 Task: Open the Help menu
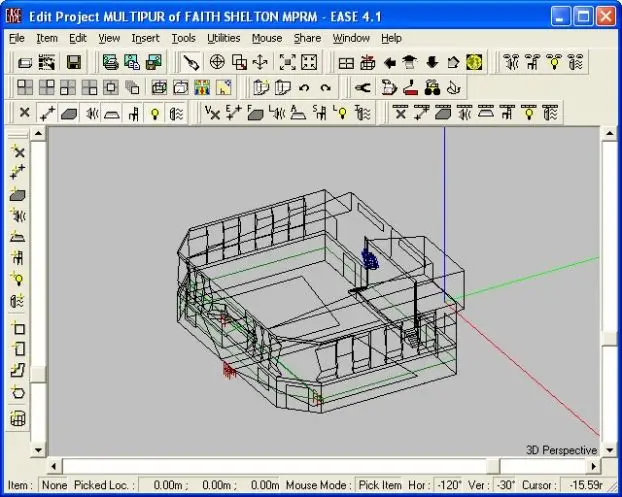click(x=391, y=38)
